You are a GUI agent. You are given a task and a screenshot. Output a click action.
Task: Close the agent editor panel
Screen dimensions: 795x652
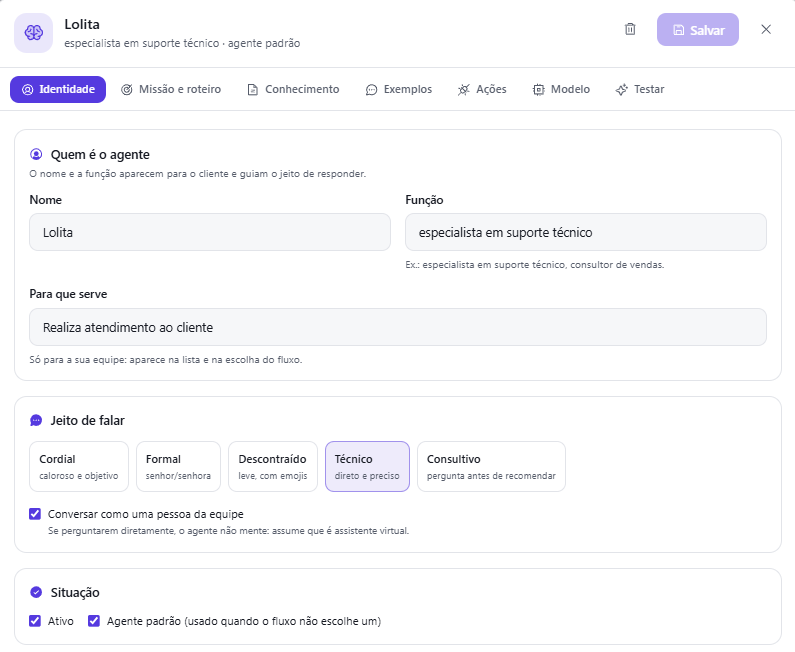point(766,29)
